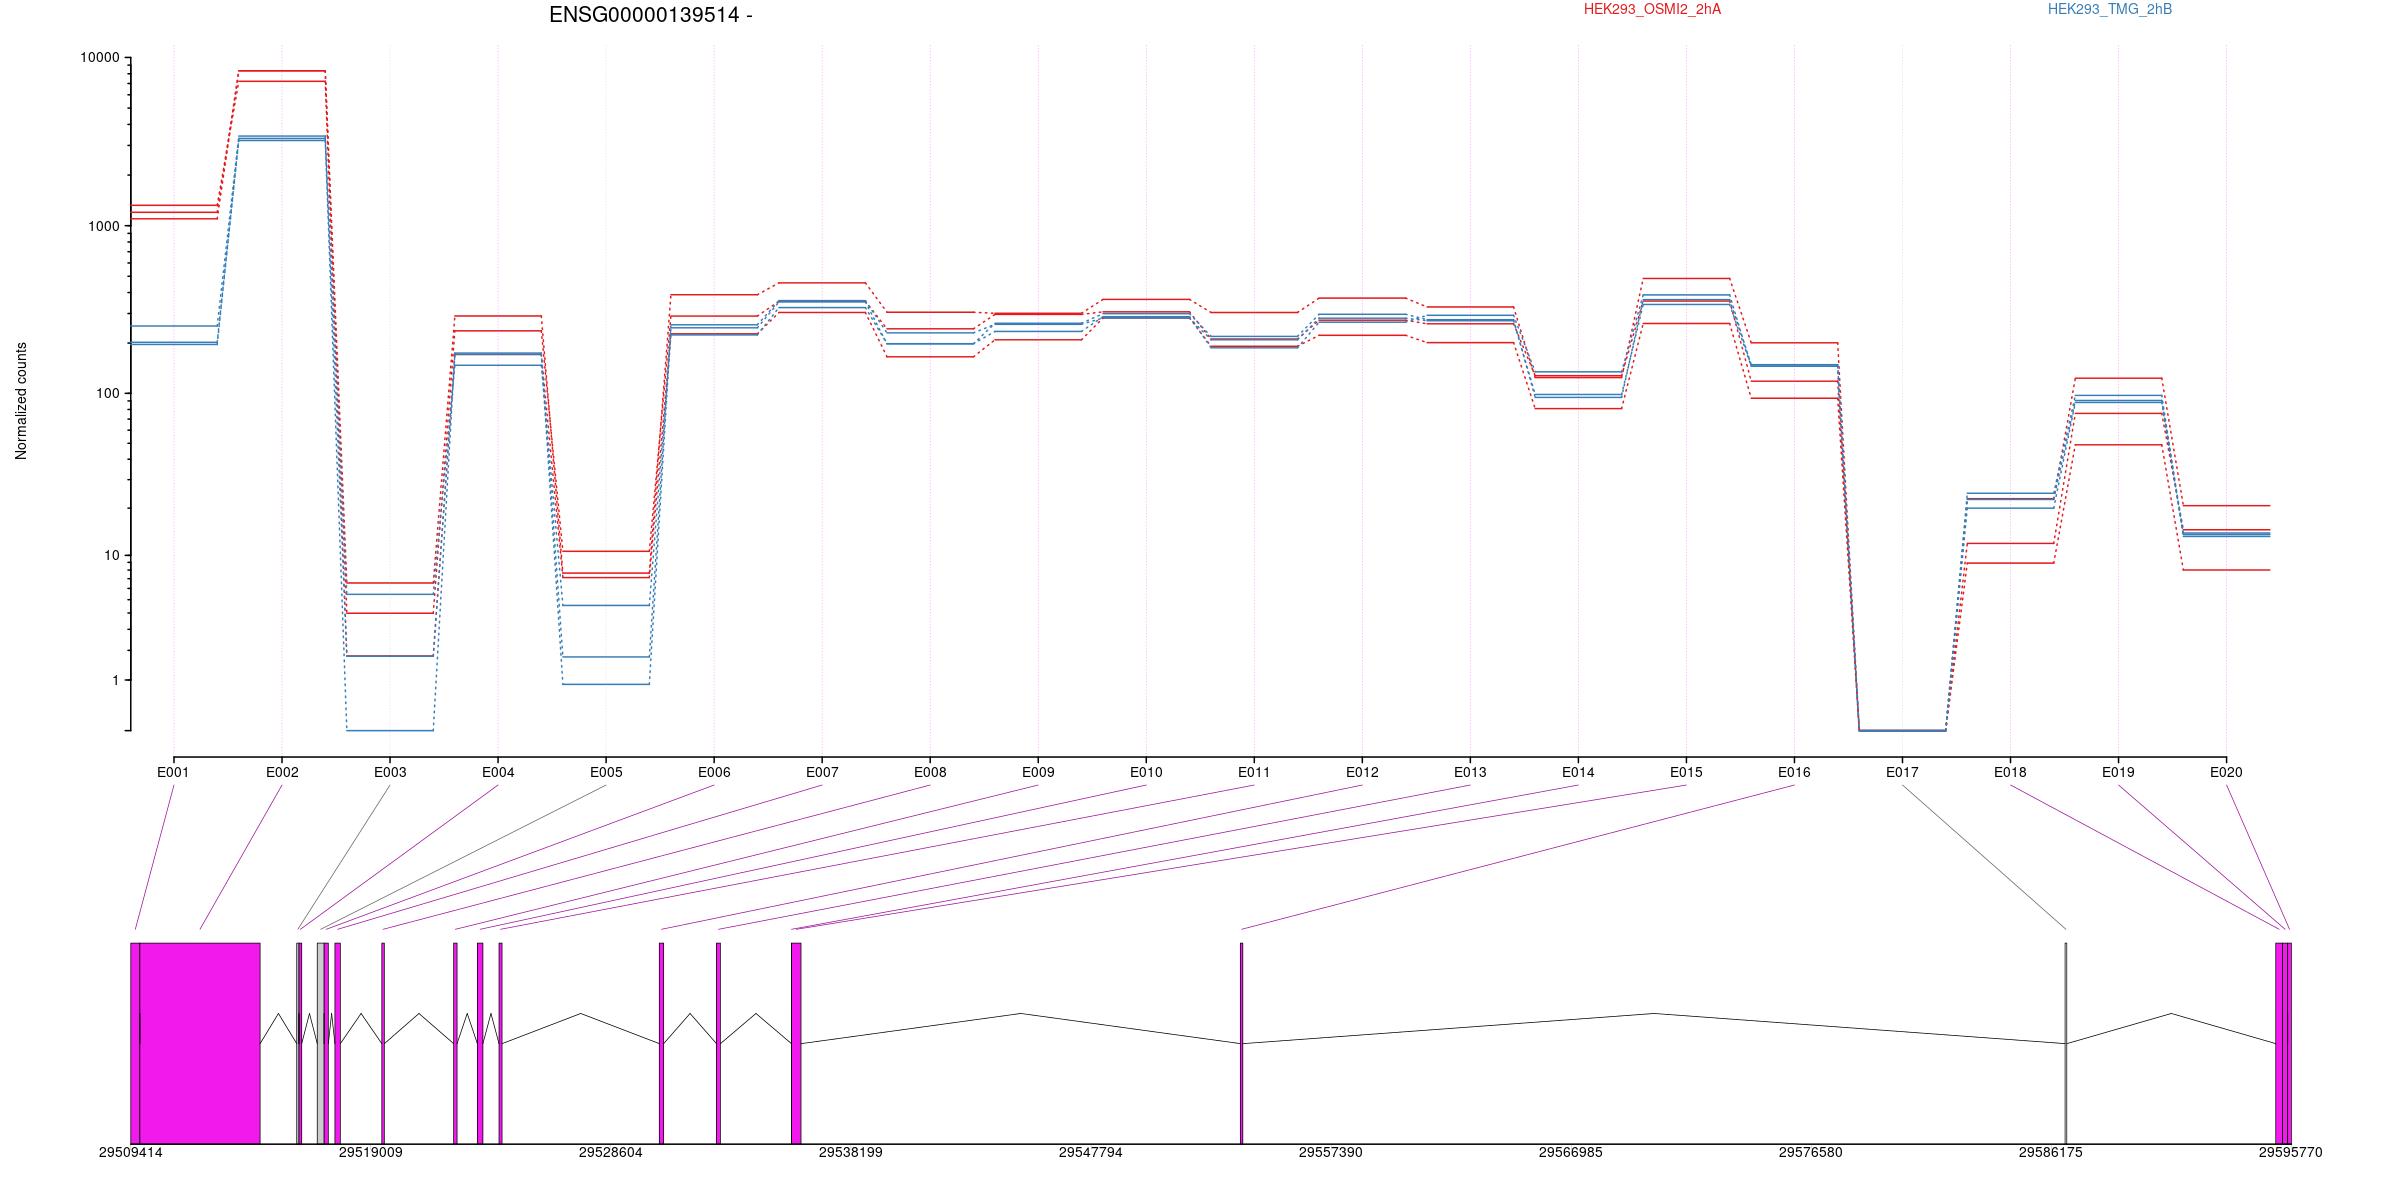
Task: Click the E019 exon label
Action: [x=2118, y=772]
